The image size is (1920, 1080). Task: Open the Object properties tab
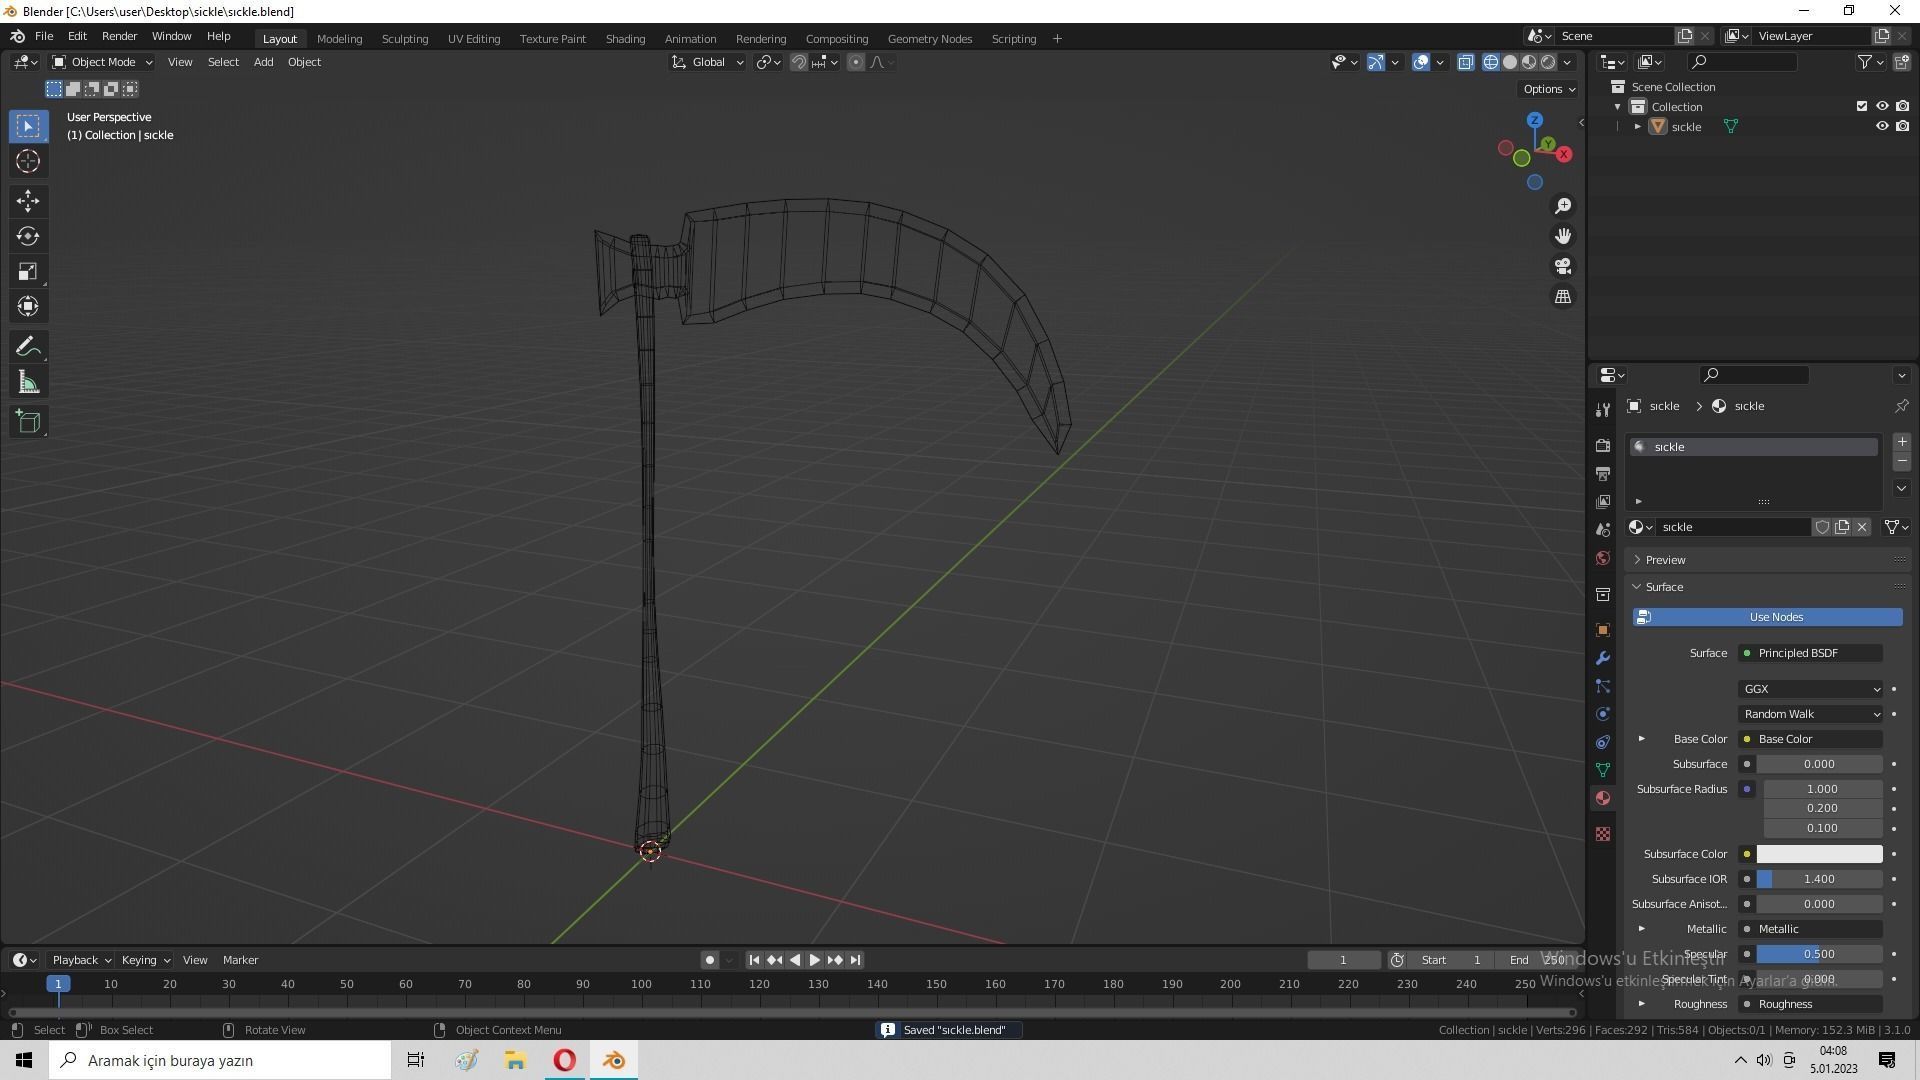[1603, 630]
